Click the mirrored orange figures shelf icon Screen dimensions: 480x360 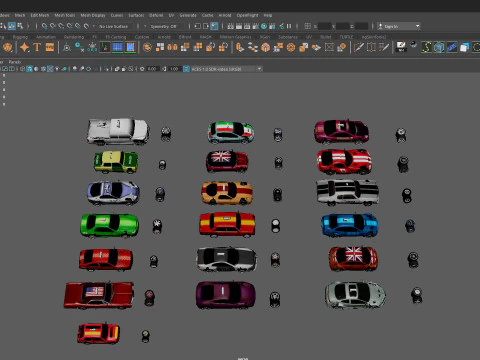point(172,47)
